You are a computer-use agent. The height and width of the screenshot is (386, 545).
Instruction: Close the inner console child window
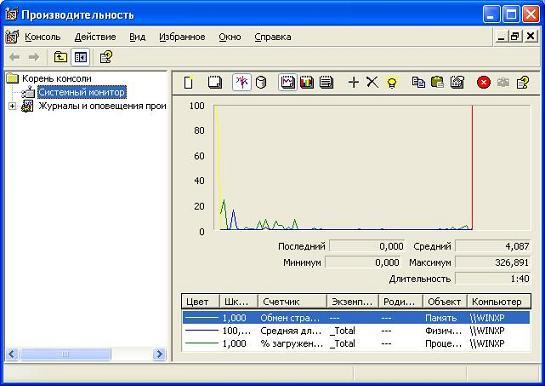coord(530,36)
